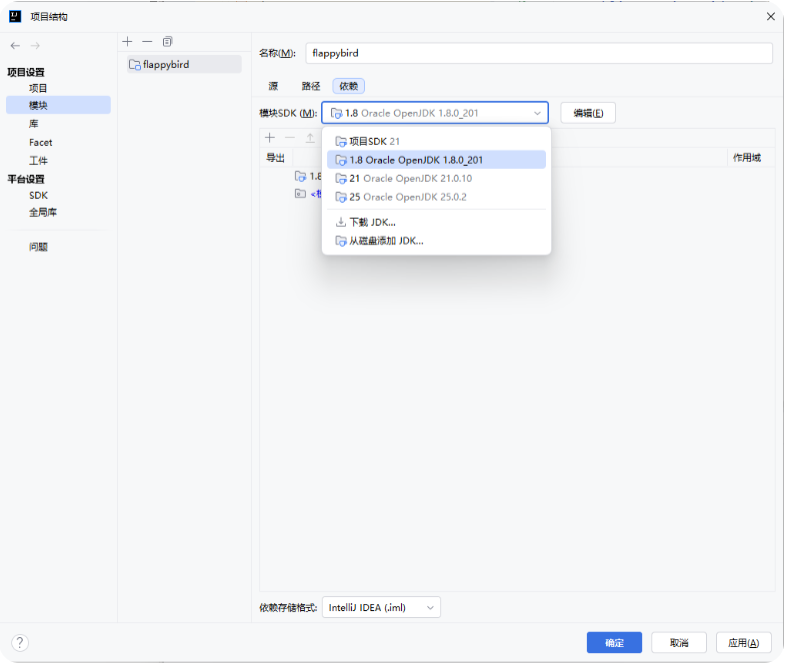The image size is (788, 663).
Task: Click the 编辑 button beside SDK
Action: [x=588, y=113]
